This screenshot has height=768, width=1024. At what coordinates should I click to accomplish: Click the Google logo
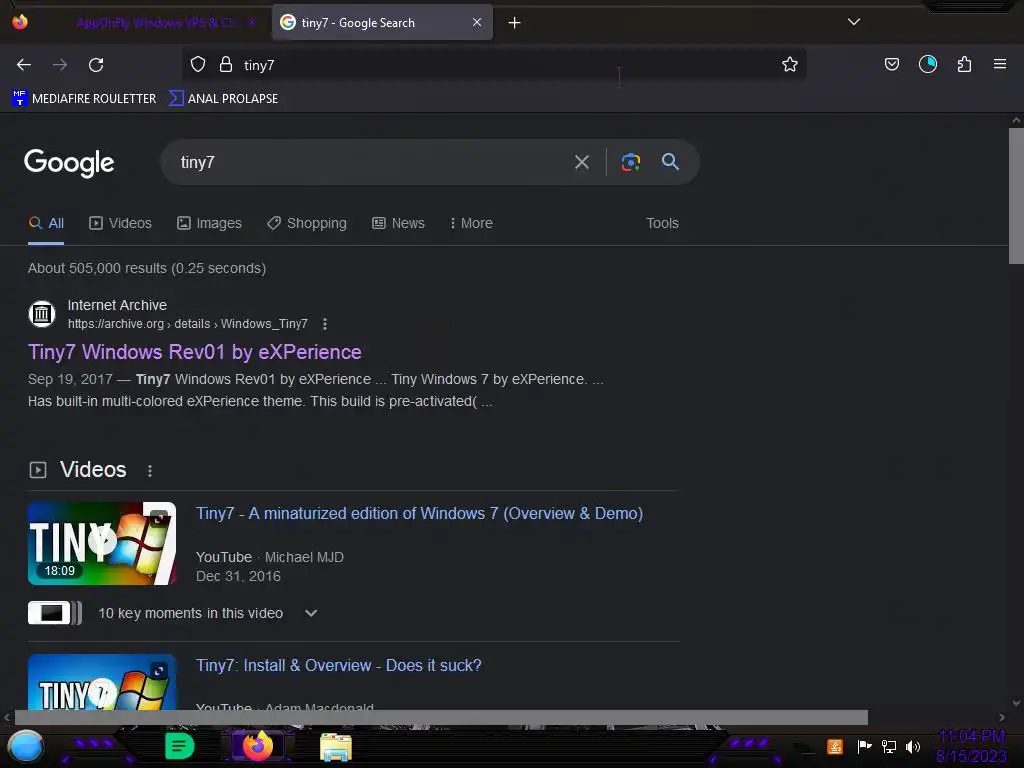coord(69,163)
